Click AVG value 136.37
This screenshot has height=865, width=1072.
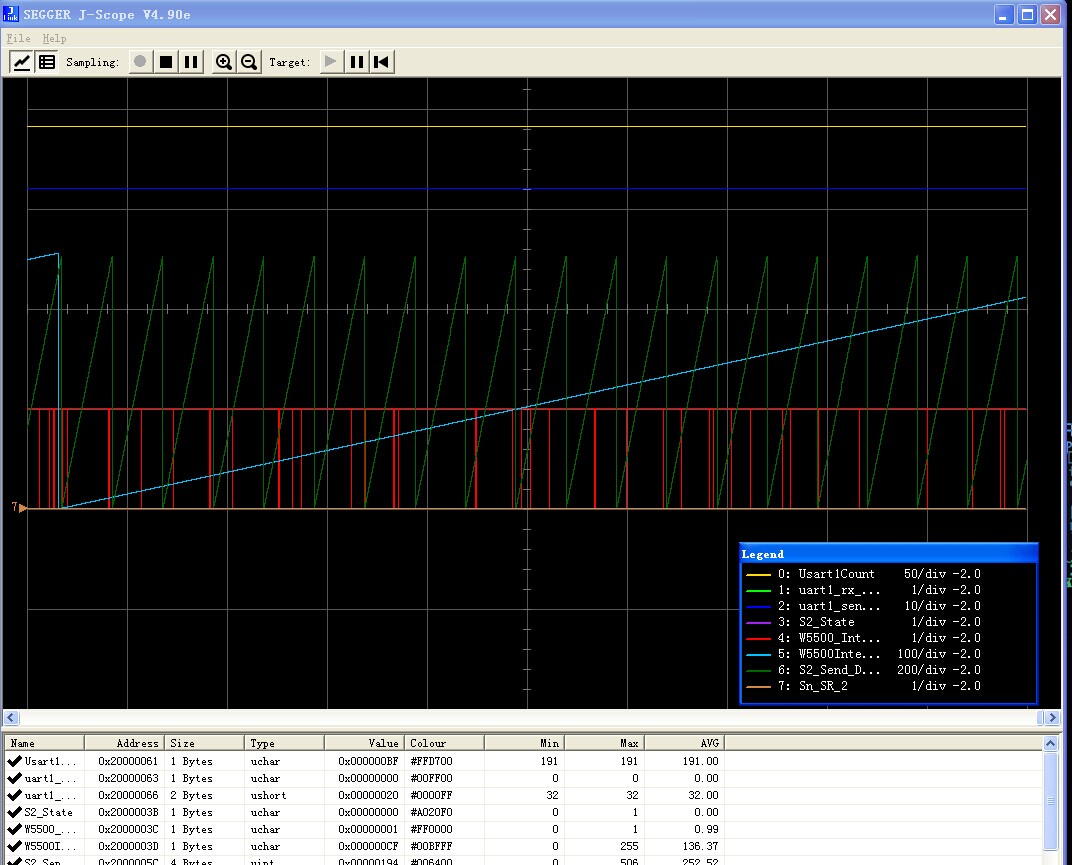pos(700,847)
